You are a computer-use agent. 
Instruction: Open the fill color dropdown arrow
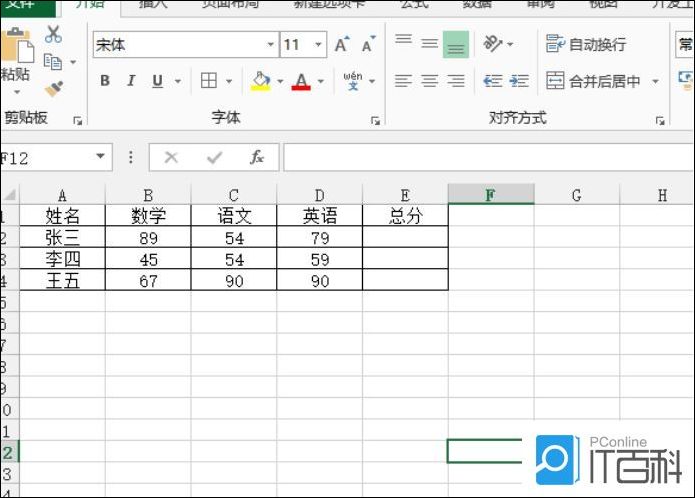click(280, 81)
